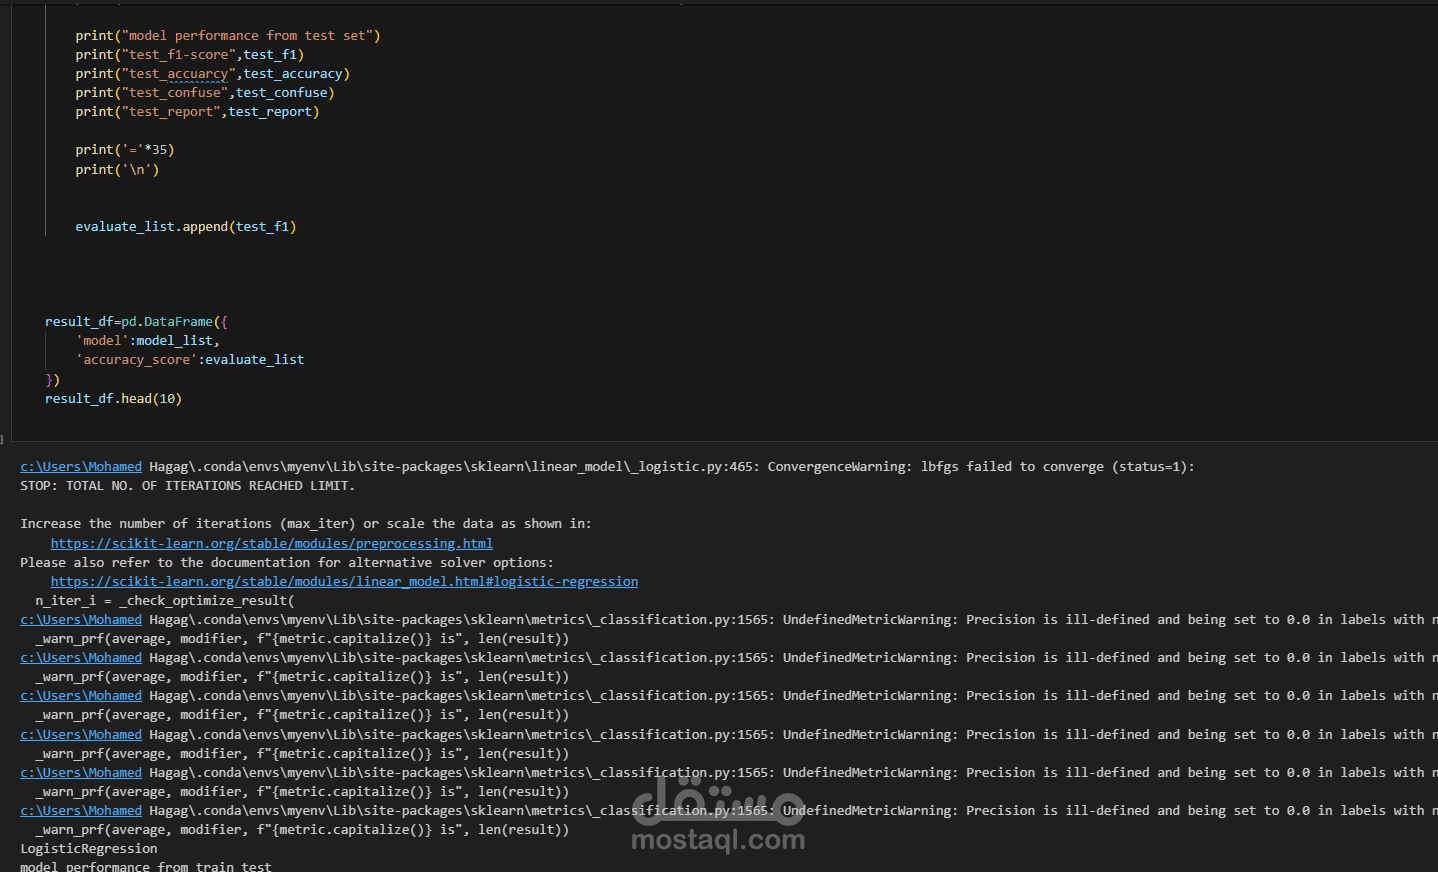Image resolution: width=1438 pixels, height=872 pixels.
Task: Click the code line print('='*35)
Action: click(125, 149)
